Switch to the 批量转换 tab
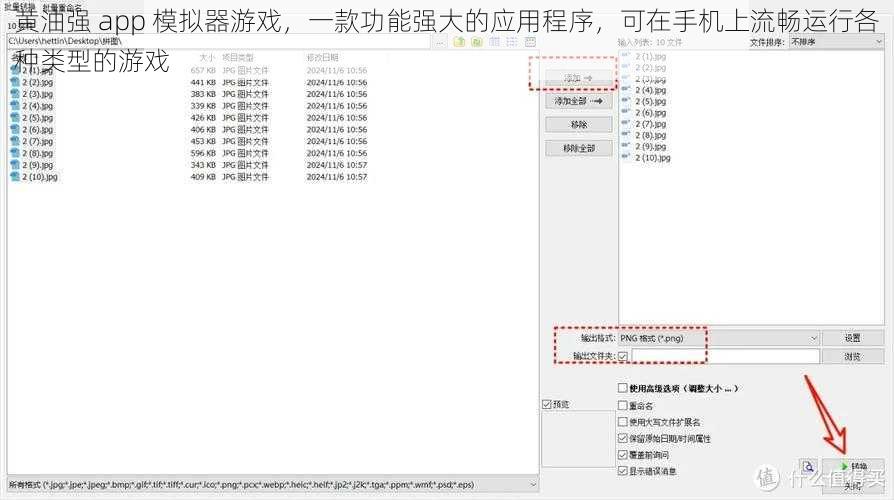The width and height of the screenshot is (894, 500). click(19, 7)
